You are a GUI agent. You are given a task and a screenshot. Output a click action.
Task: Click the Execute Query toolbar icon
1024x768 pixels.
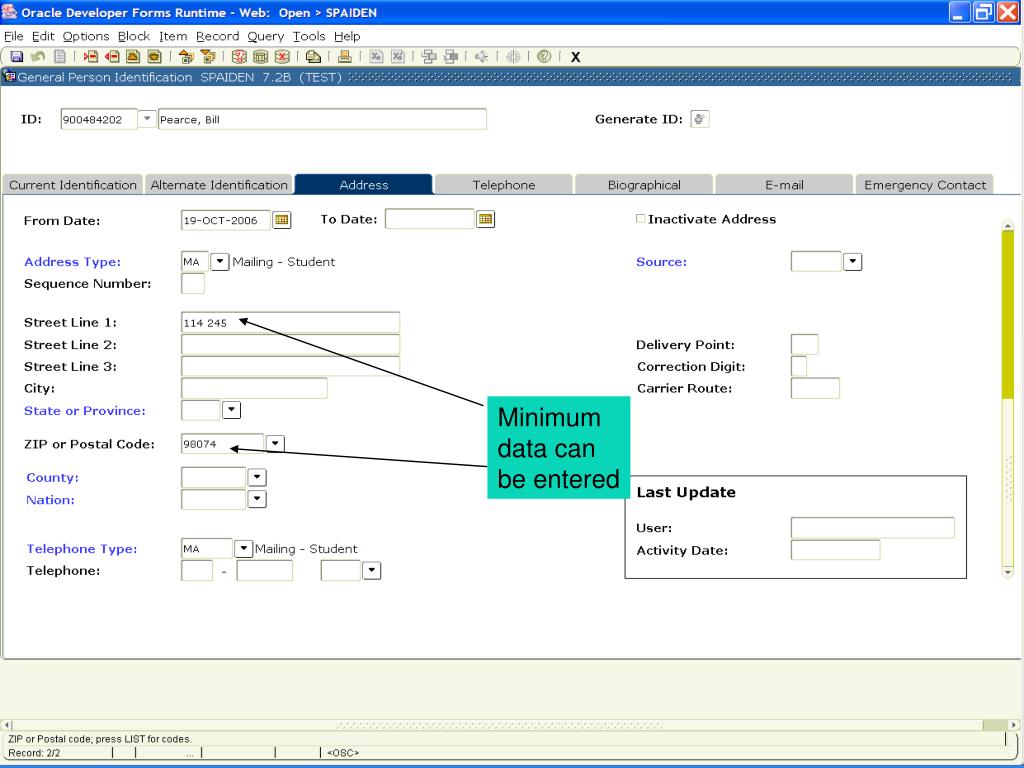tap(261, 57)
